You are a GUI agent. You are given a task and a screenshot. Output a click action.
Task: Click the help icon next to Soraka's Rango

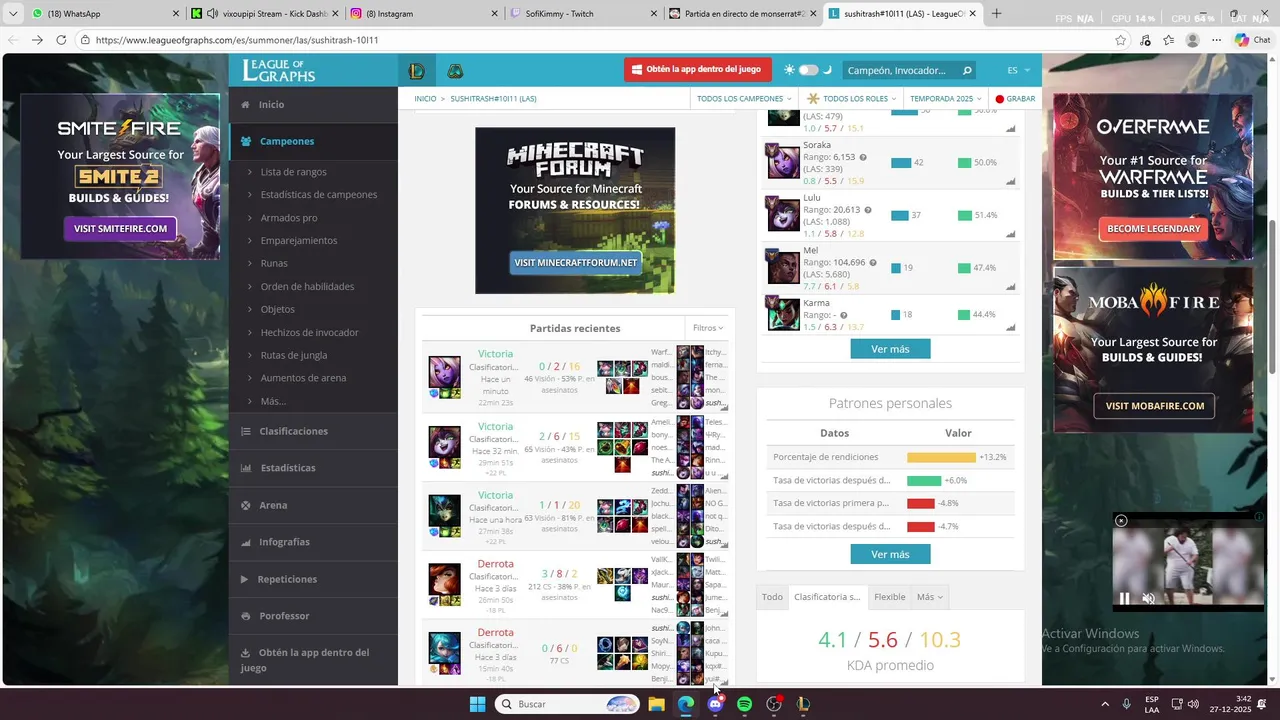863,157
